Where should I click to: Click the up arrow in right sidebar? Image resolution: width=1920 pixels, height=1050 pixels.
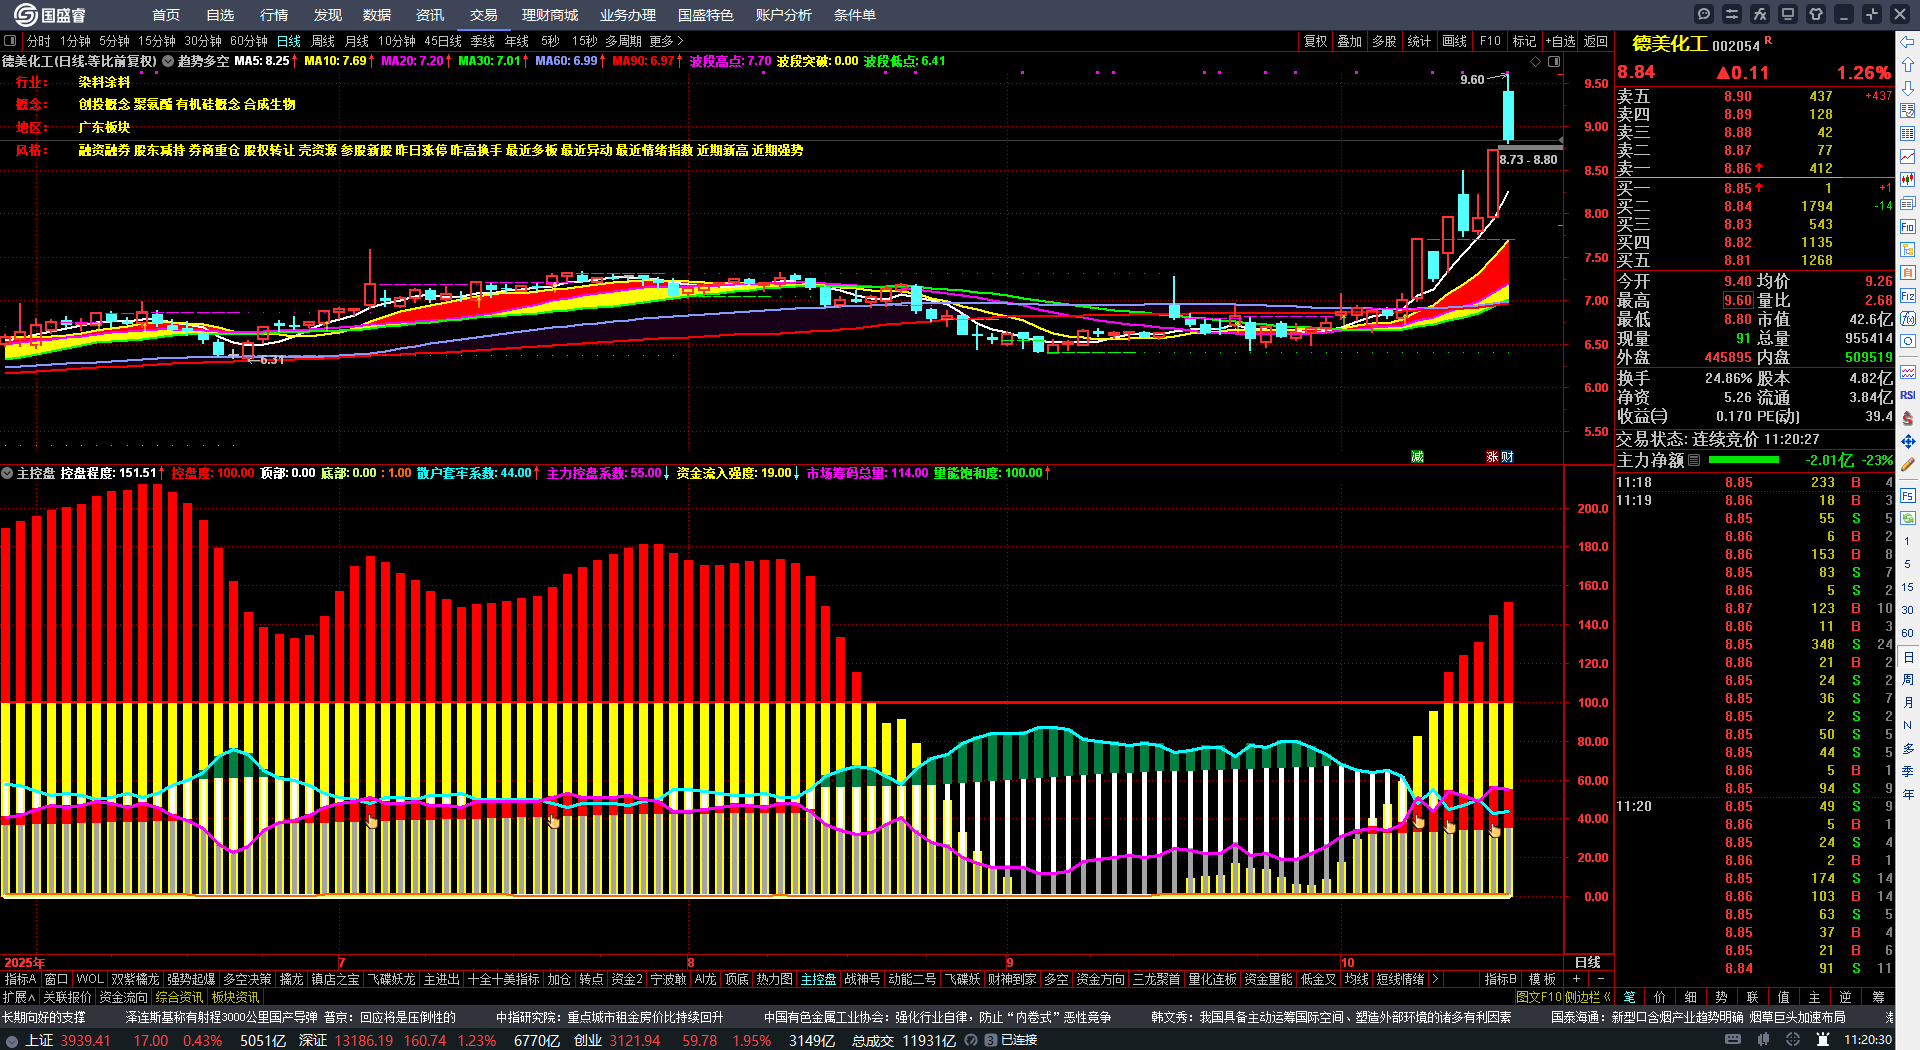coord(1908,65)
